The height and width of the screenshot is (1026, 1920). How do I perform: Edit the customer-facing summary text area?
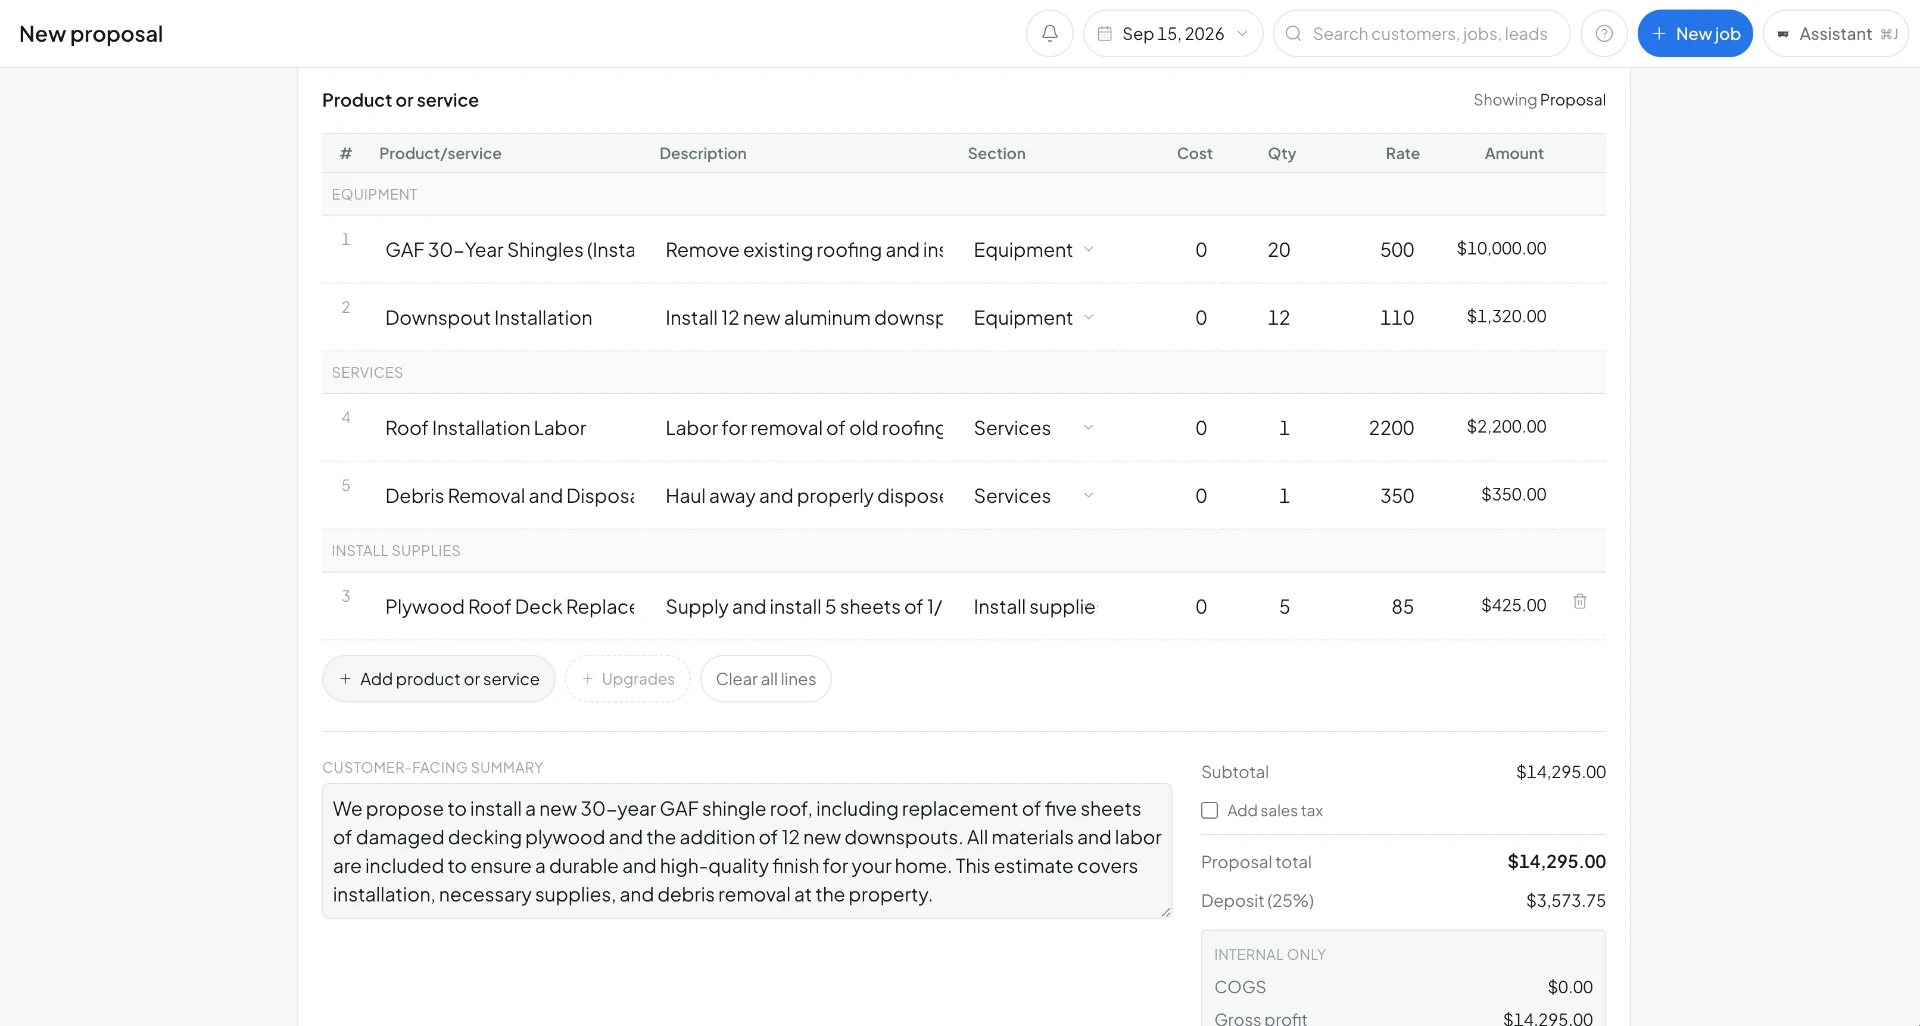point(747,851)
